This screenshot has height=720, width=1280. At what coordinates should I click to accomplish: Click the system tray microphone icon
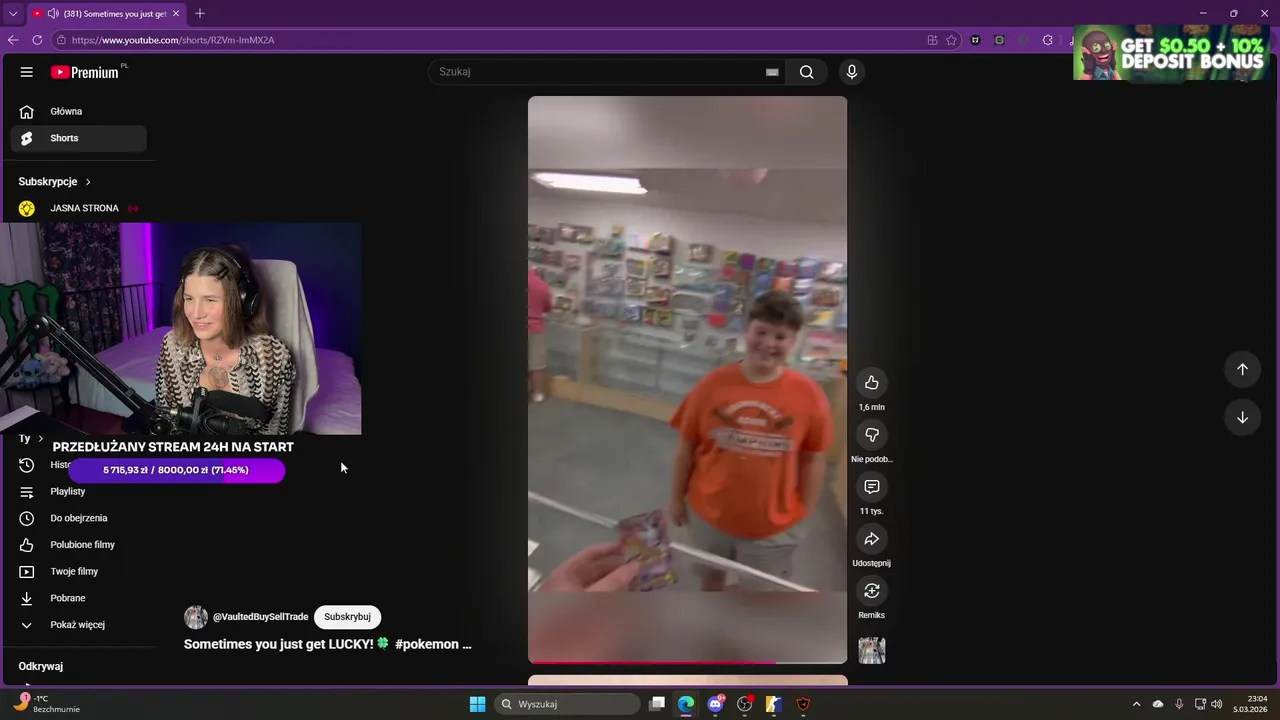(1179, 704)
